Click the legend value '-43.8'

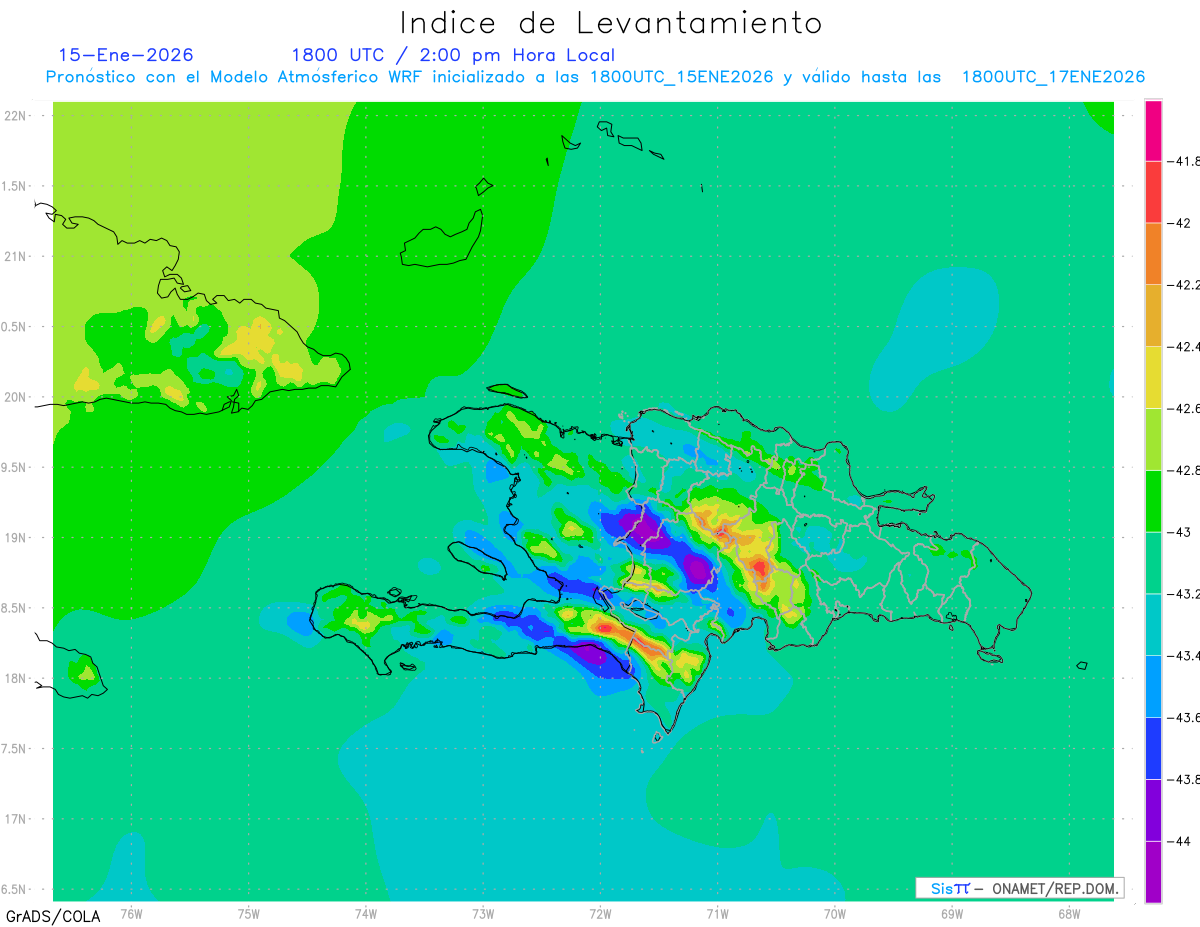(x=1183, y=780)
